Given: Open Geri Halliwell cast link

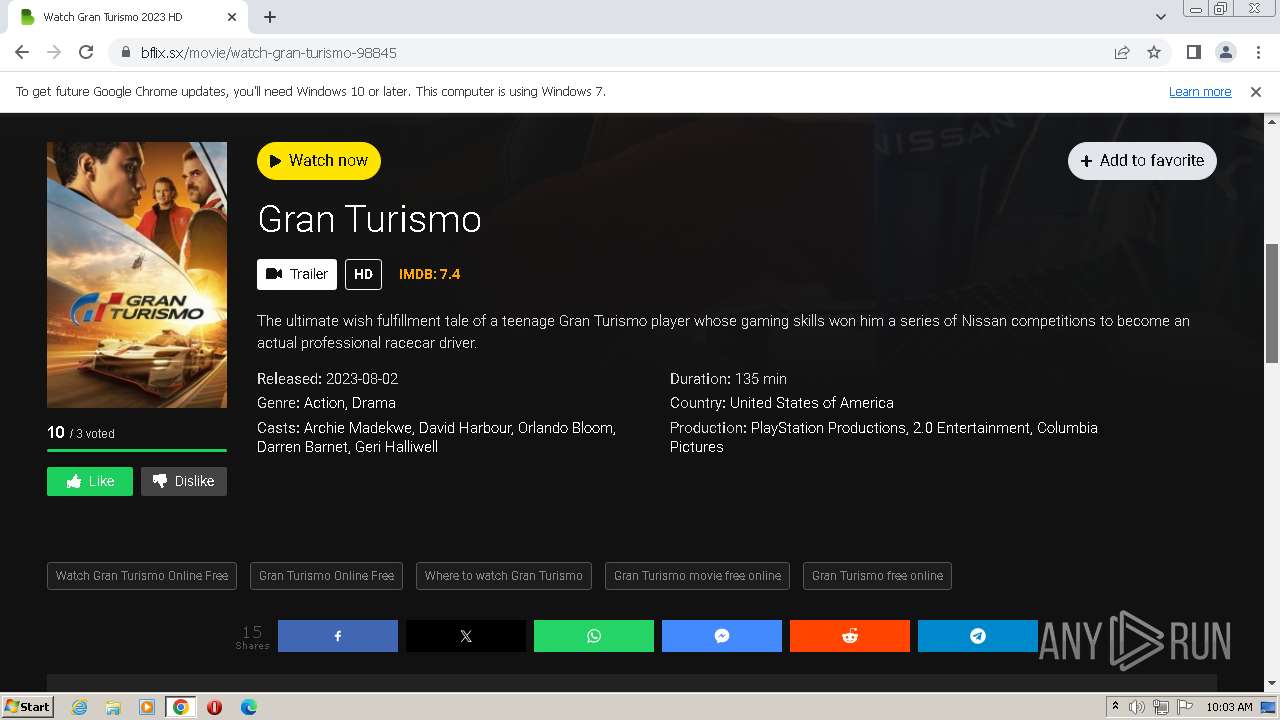Looking at the screenshot, I should pos(396,447).
